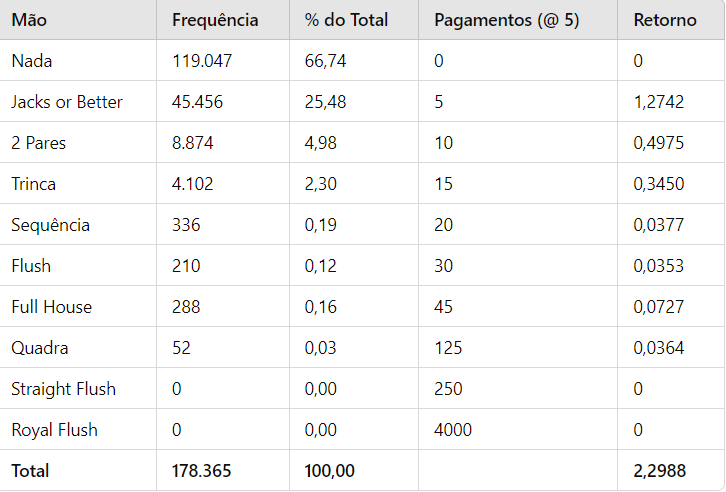Click the Retorno column header
Viewport: 726px width, 492px height.
(x=665, y=20)
